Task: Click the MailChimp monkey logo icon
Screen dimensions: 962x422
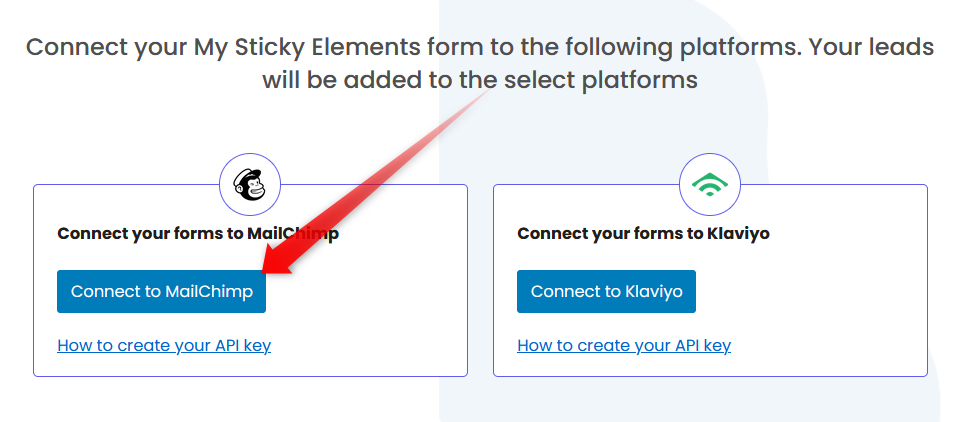Action: click(250, 184)
